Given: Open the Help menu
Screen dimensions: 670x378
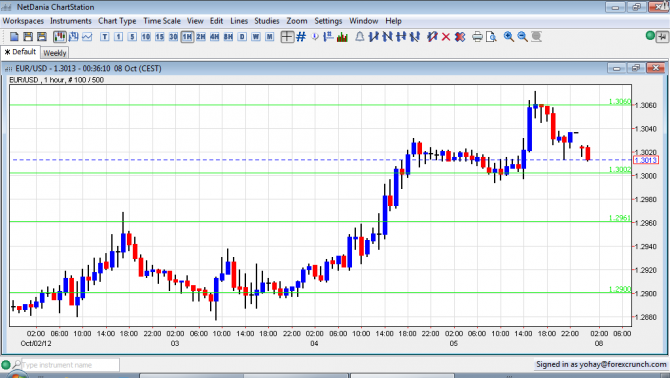Looking at the screenshot, I should pos(393,21).
